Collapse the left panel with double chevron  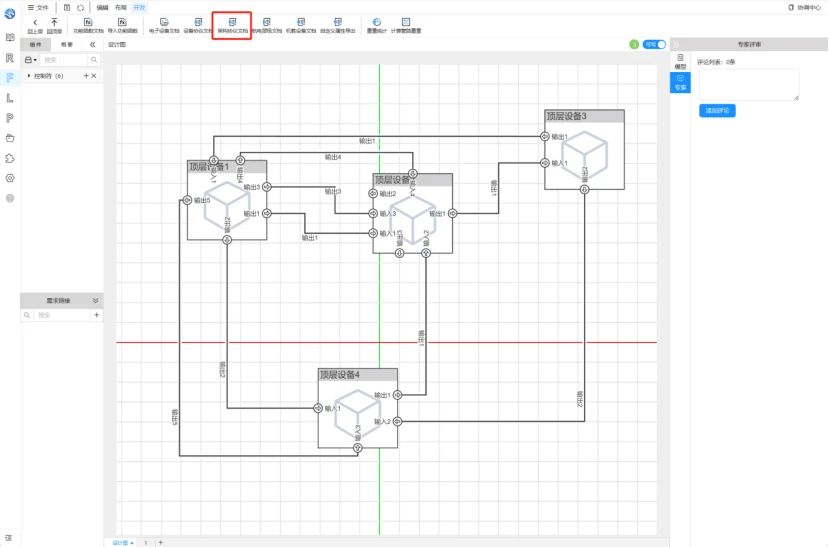(93, 44)
